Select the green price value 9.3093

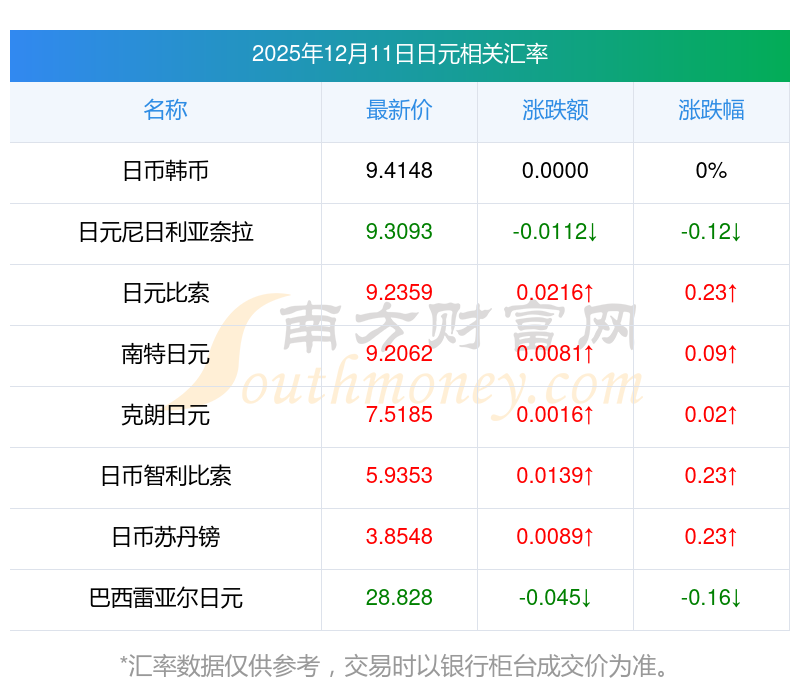click(x=399, y=232)
